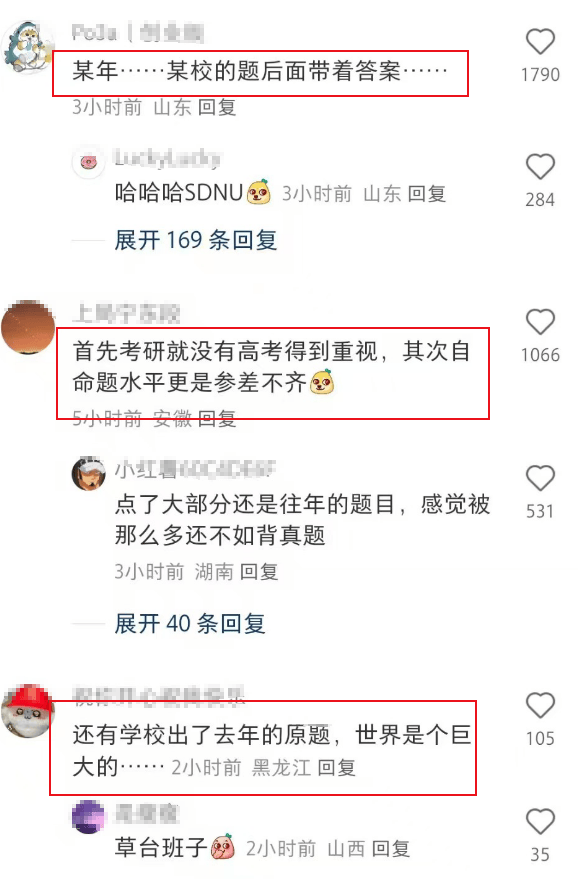Image resolution: width=578 pixels, height=879 pixels.
Task: Open the cat avatar of top commenter
Action: 28,47
